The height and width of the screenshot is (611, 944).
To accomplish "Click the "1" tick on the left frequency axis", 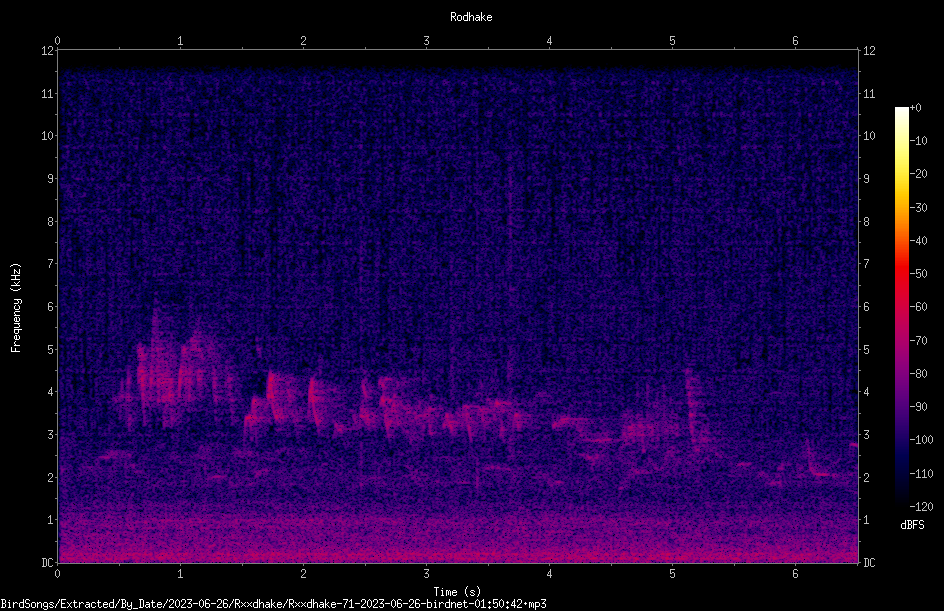I will point(50,520).
